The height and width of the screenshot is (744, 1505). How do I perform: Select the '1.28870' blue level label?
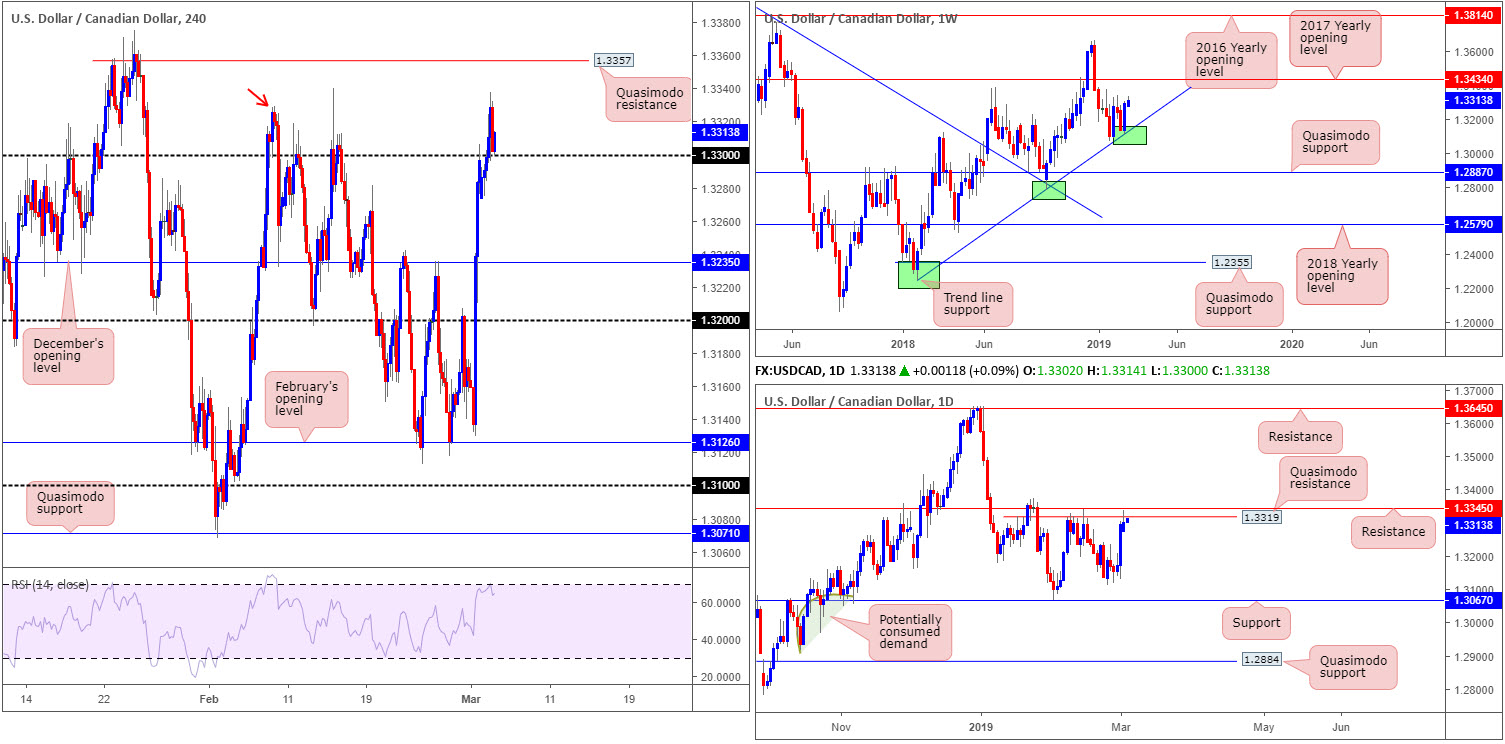1474,173
